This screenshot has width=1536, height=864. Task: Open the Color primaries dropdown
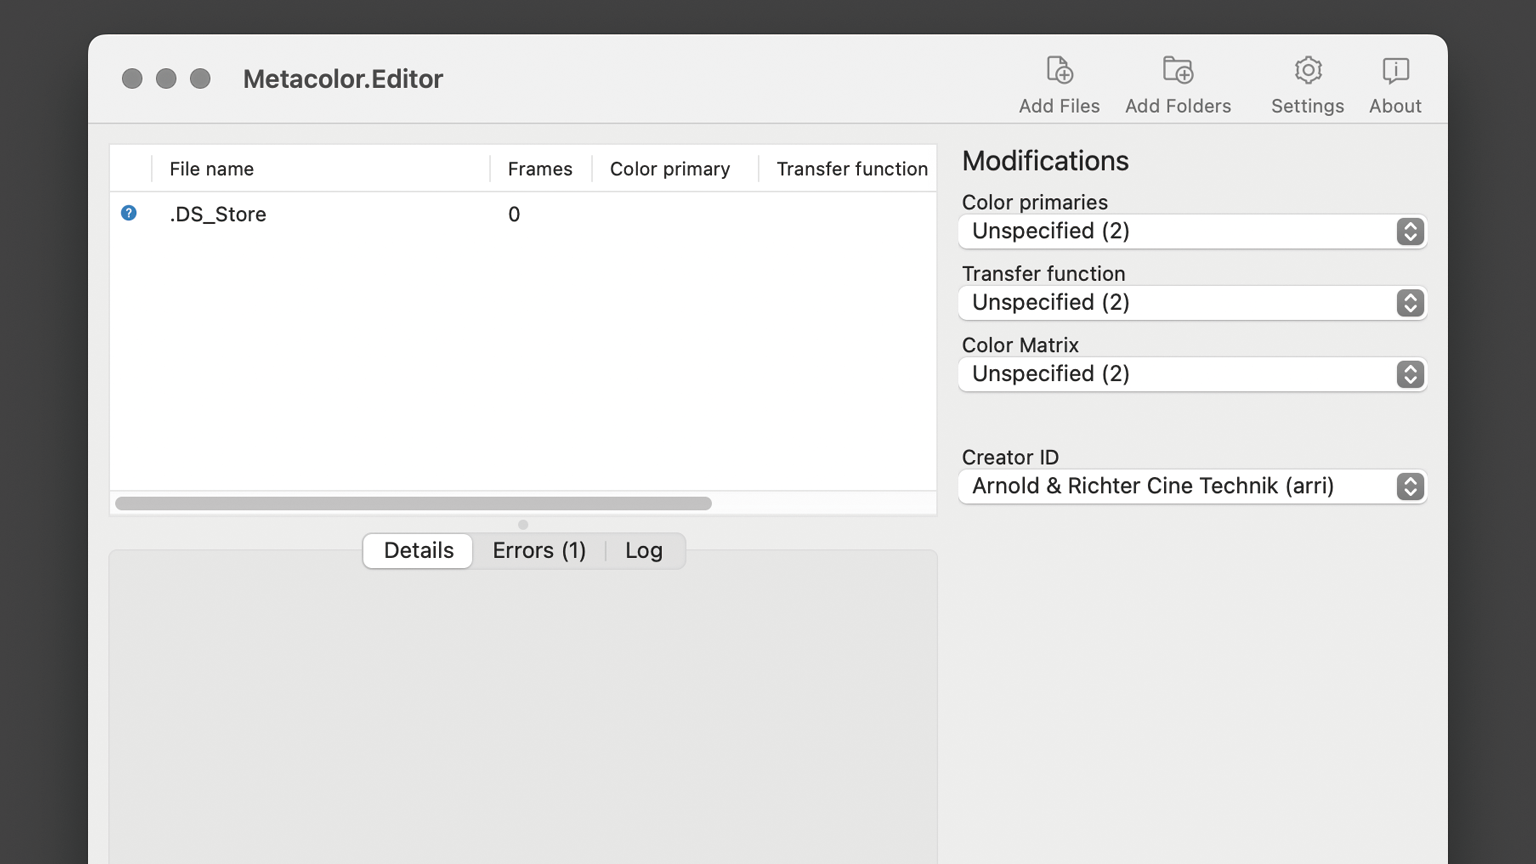1191,232
